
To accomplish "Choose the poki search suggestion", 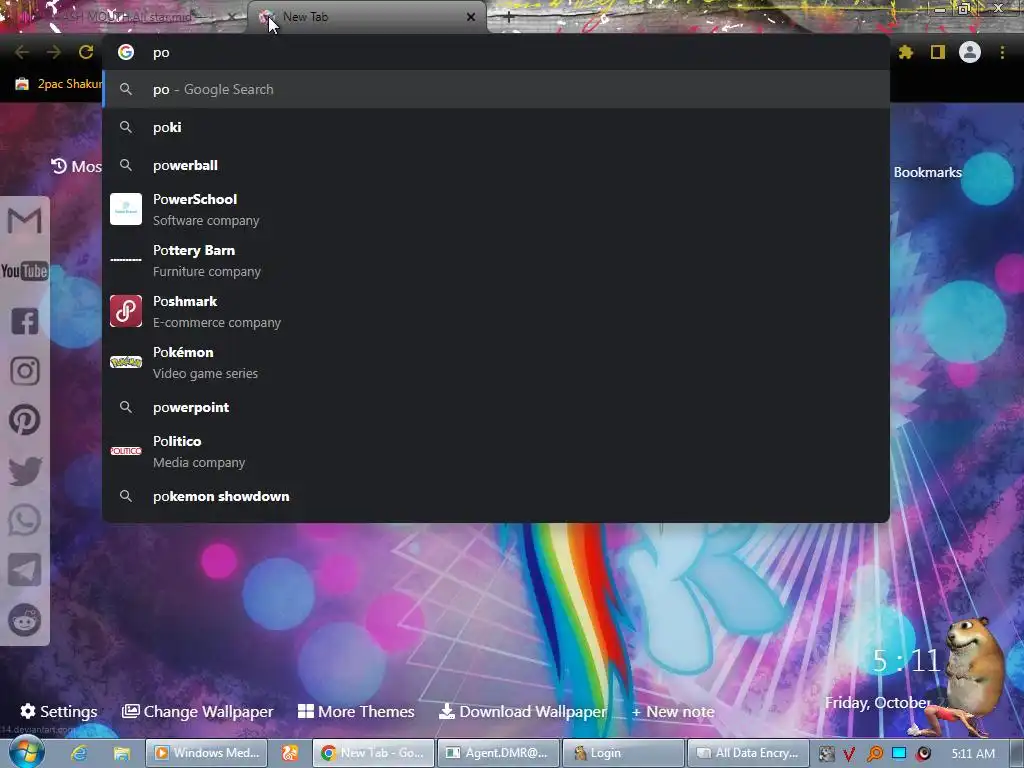I will [x=496, y=127].
